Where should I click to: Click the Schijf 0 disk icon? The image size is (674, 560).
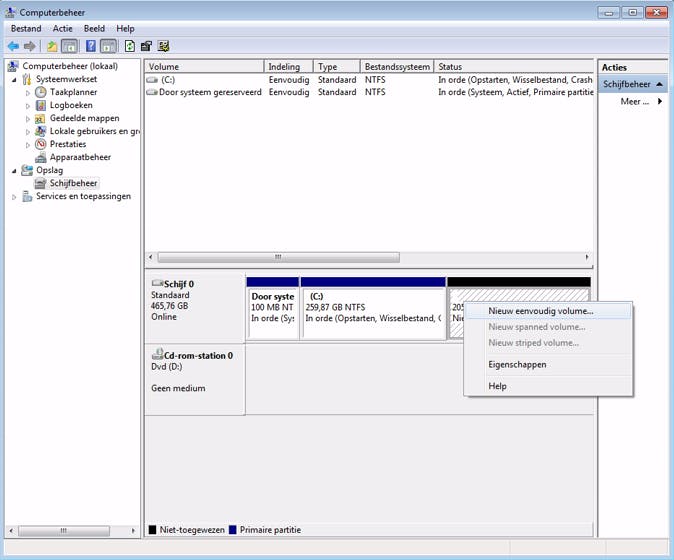point(157,284)
